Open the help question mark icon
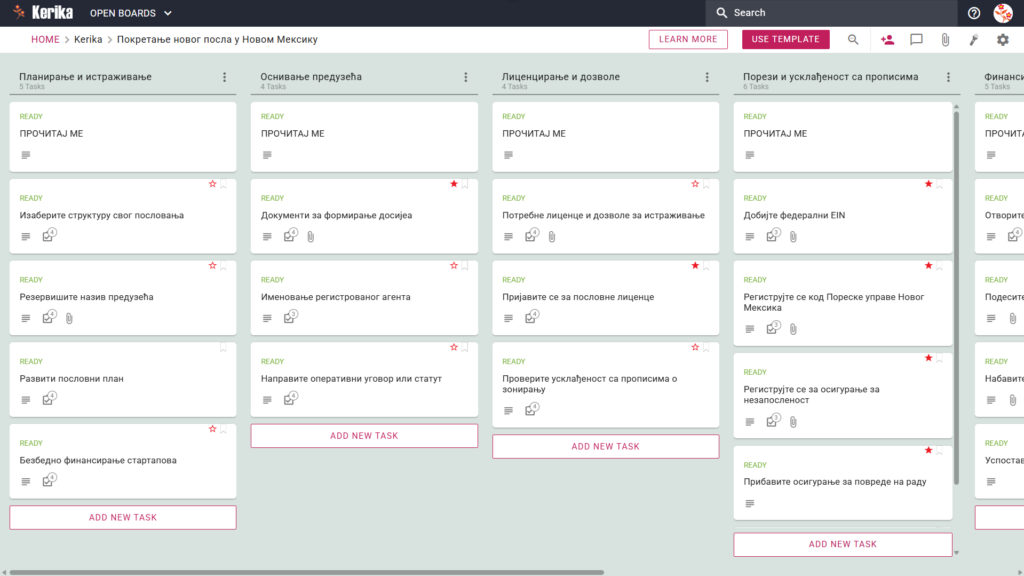 point(974,13)
